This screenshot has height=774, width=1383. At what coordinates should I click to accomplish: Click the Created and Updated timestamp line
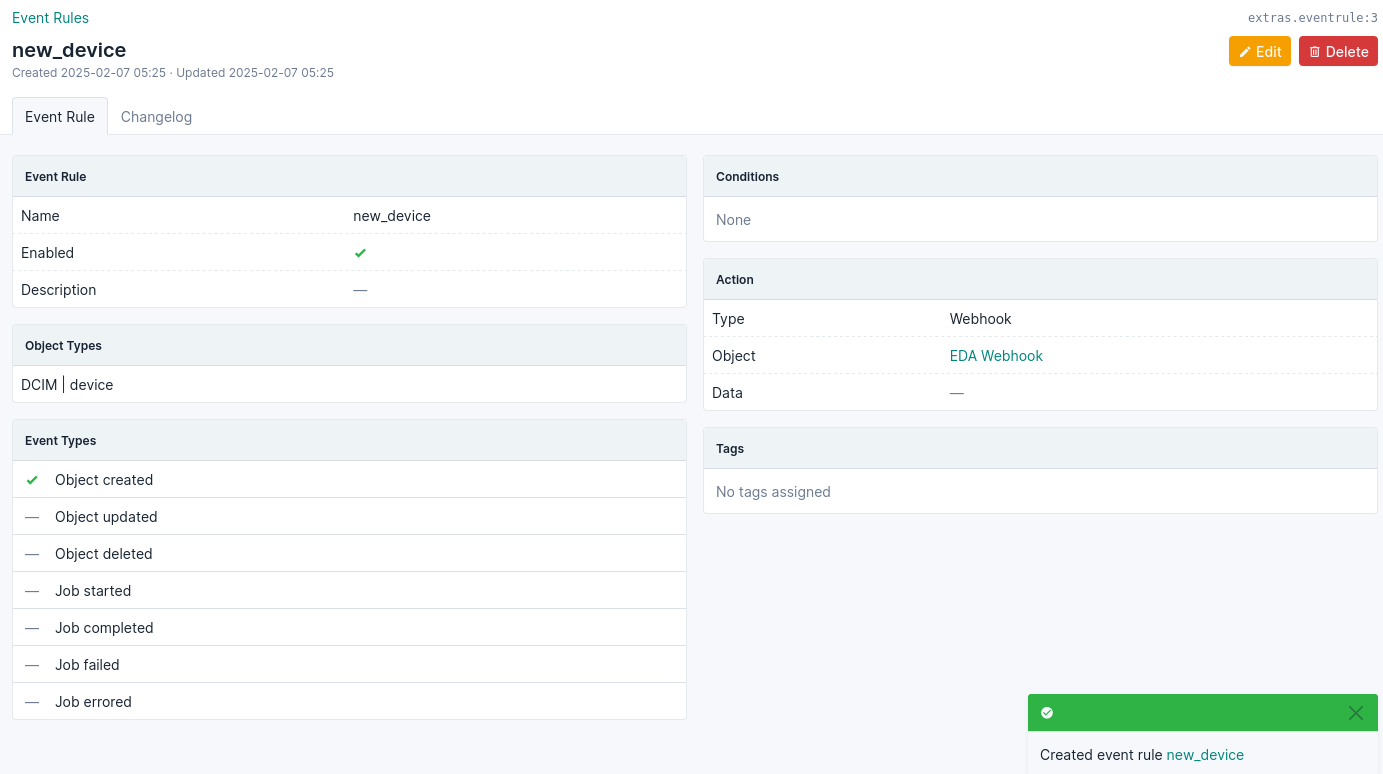click(x=173, y=73)
